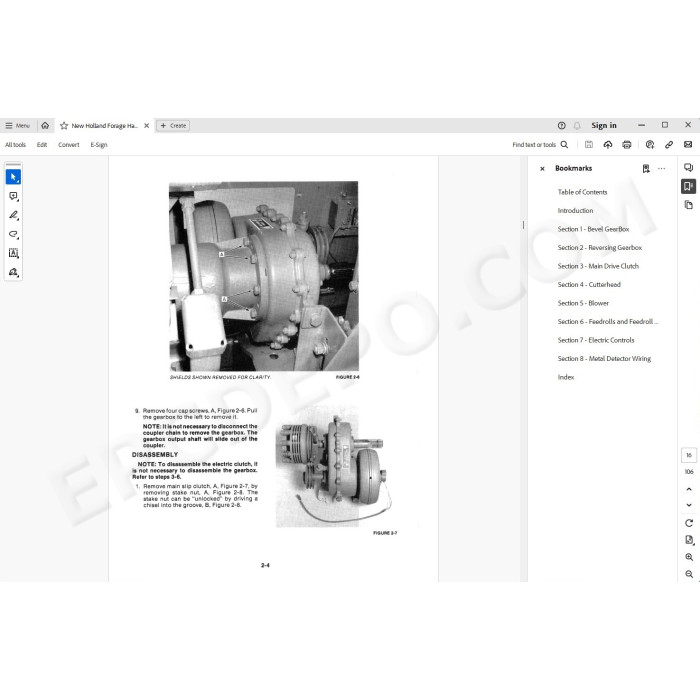Copy the share link icon

point(669,145)
